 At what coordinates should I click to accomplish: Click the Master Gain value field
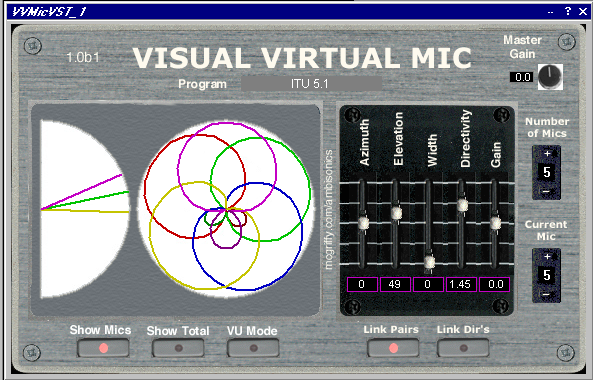(522, 77)
